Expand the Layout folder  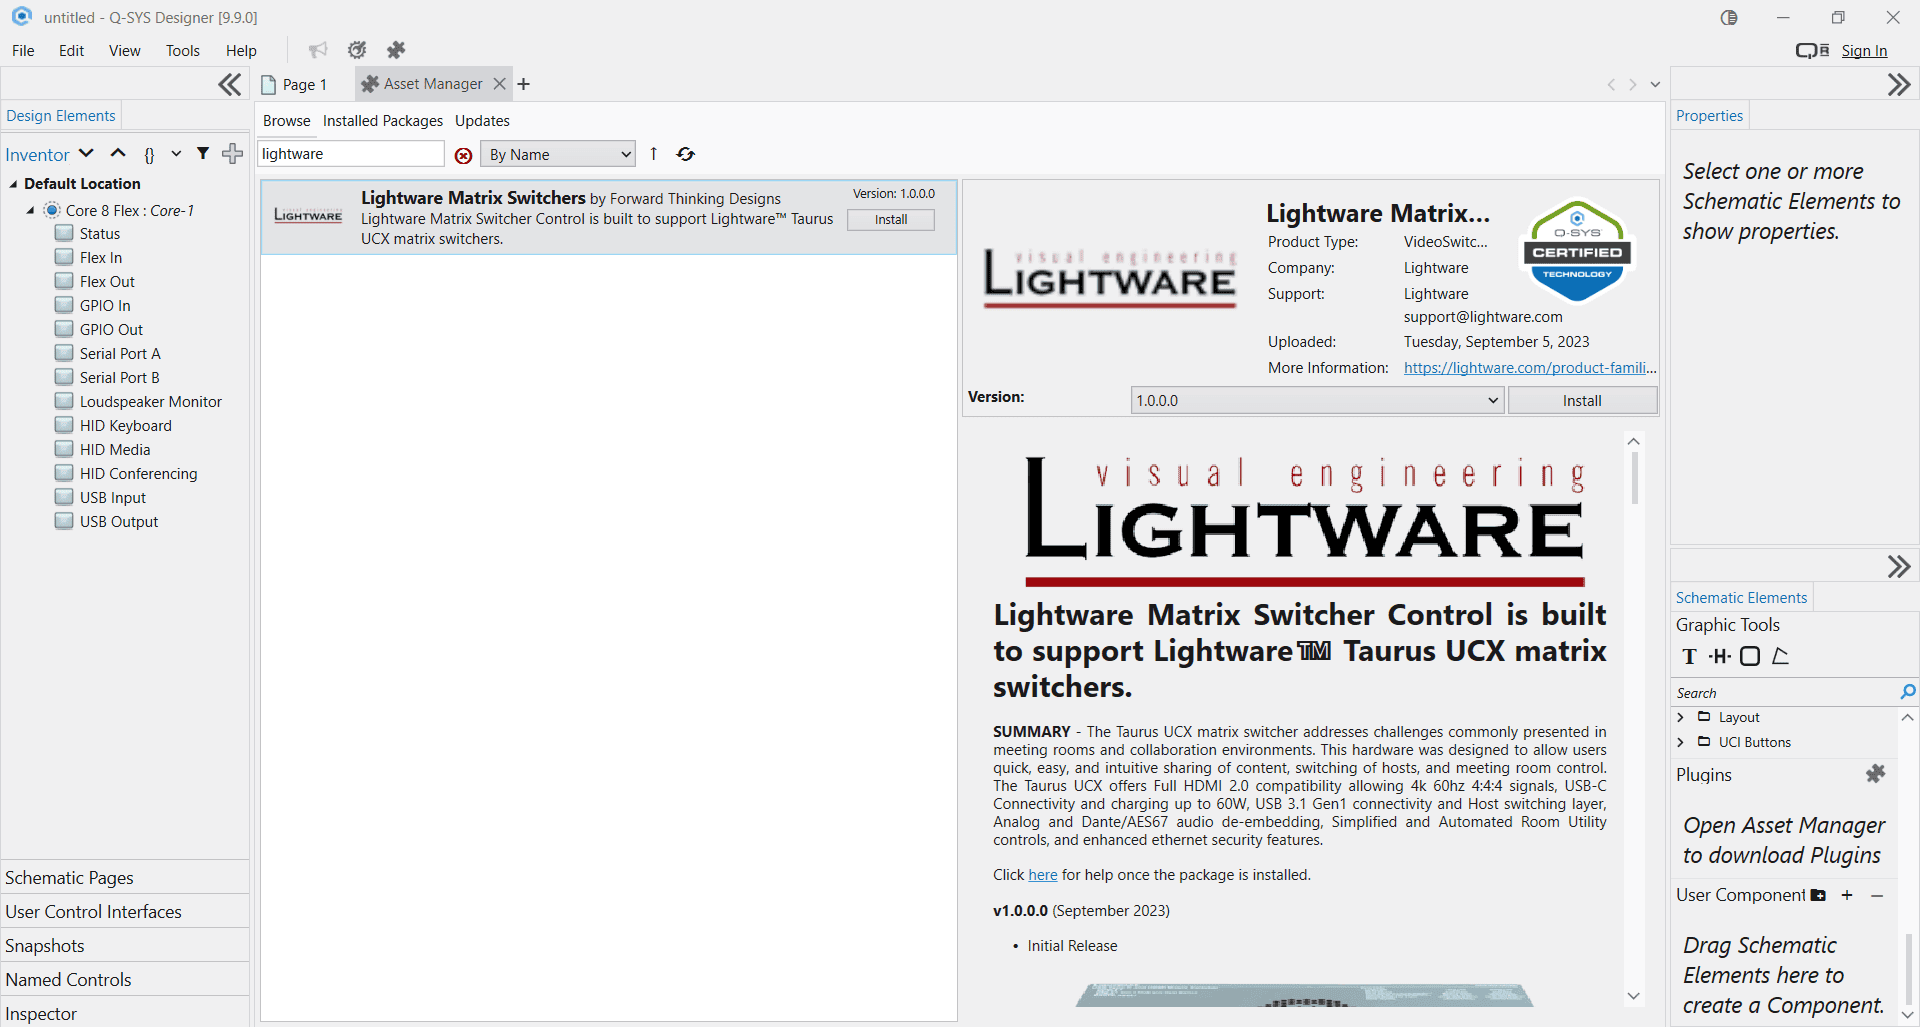(1681, 717)
